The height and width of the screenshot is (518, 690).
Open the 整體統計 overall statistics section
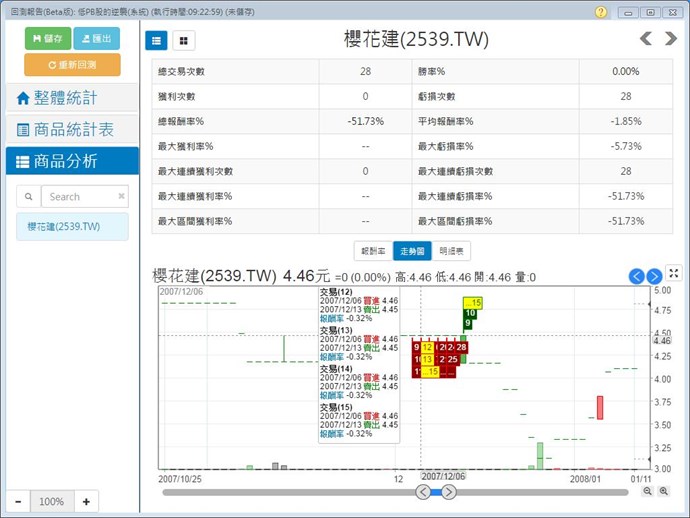70,98
